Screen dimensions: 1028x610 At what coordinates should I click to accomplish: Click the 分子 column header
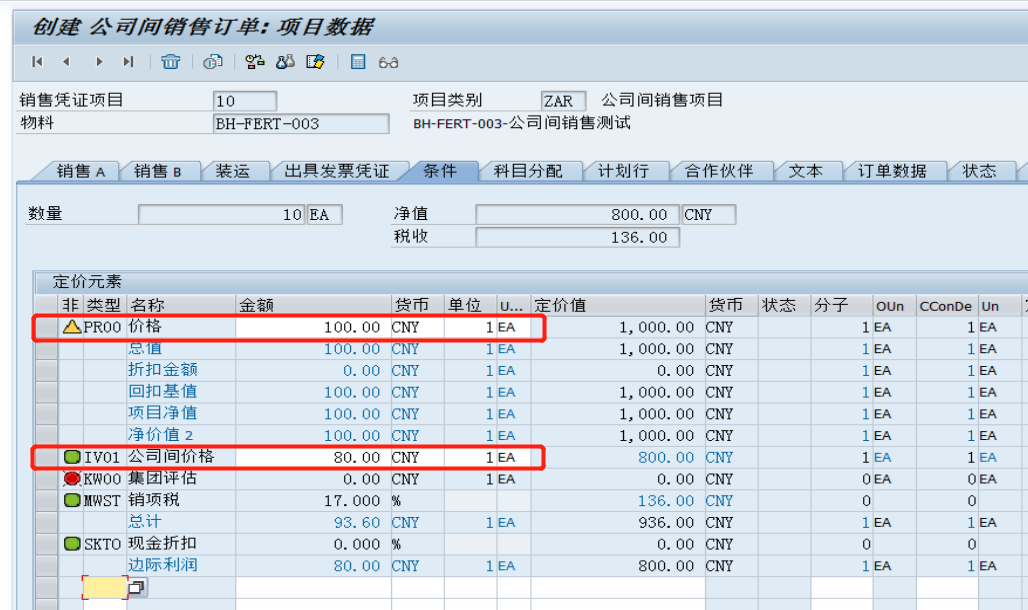[x=842, y=305]
